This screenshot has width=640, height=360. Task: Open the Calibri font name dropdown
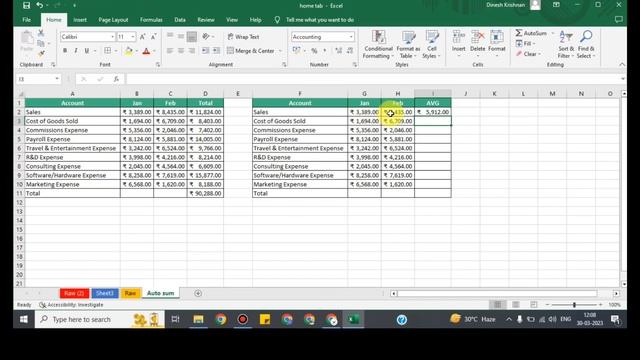pos(112,37)
